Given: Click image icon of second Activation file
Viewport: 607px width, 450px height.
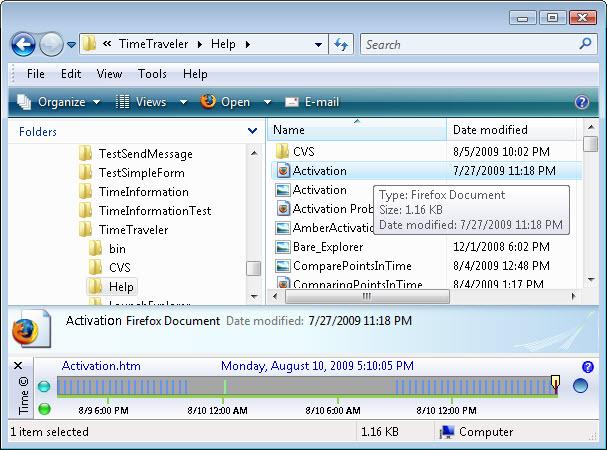Looking at the screenshot, I should (x=283, y=190).
